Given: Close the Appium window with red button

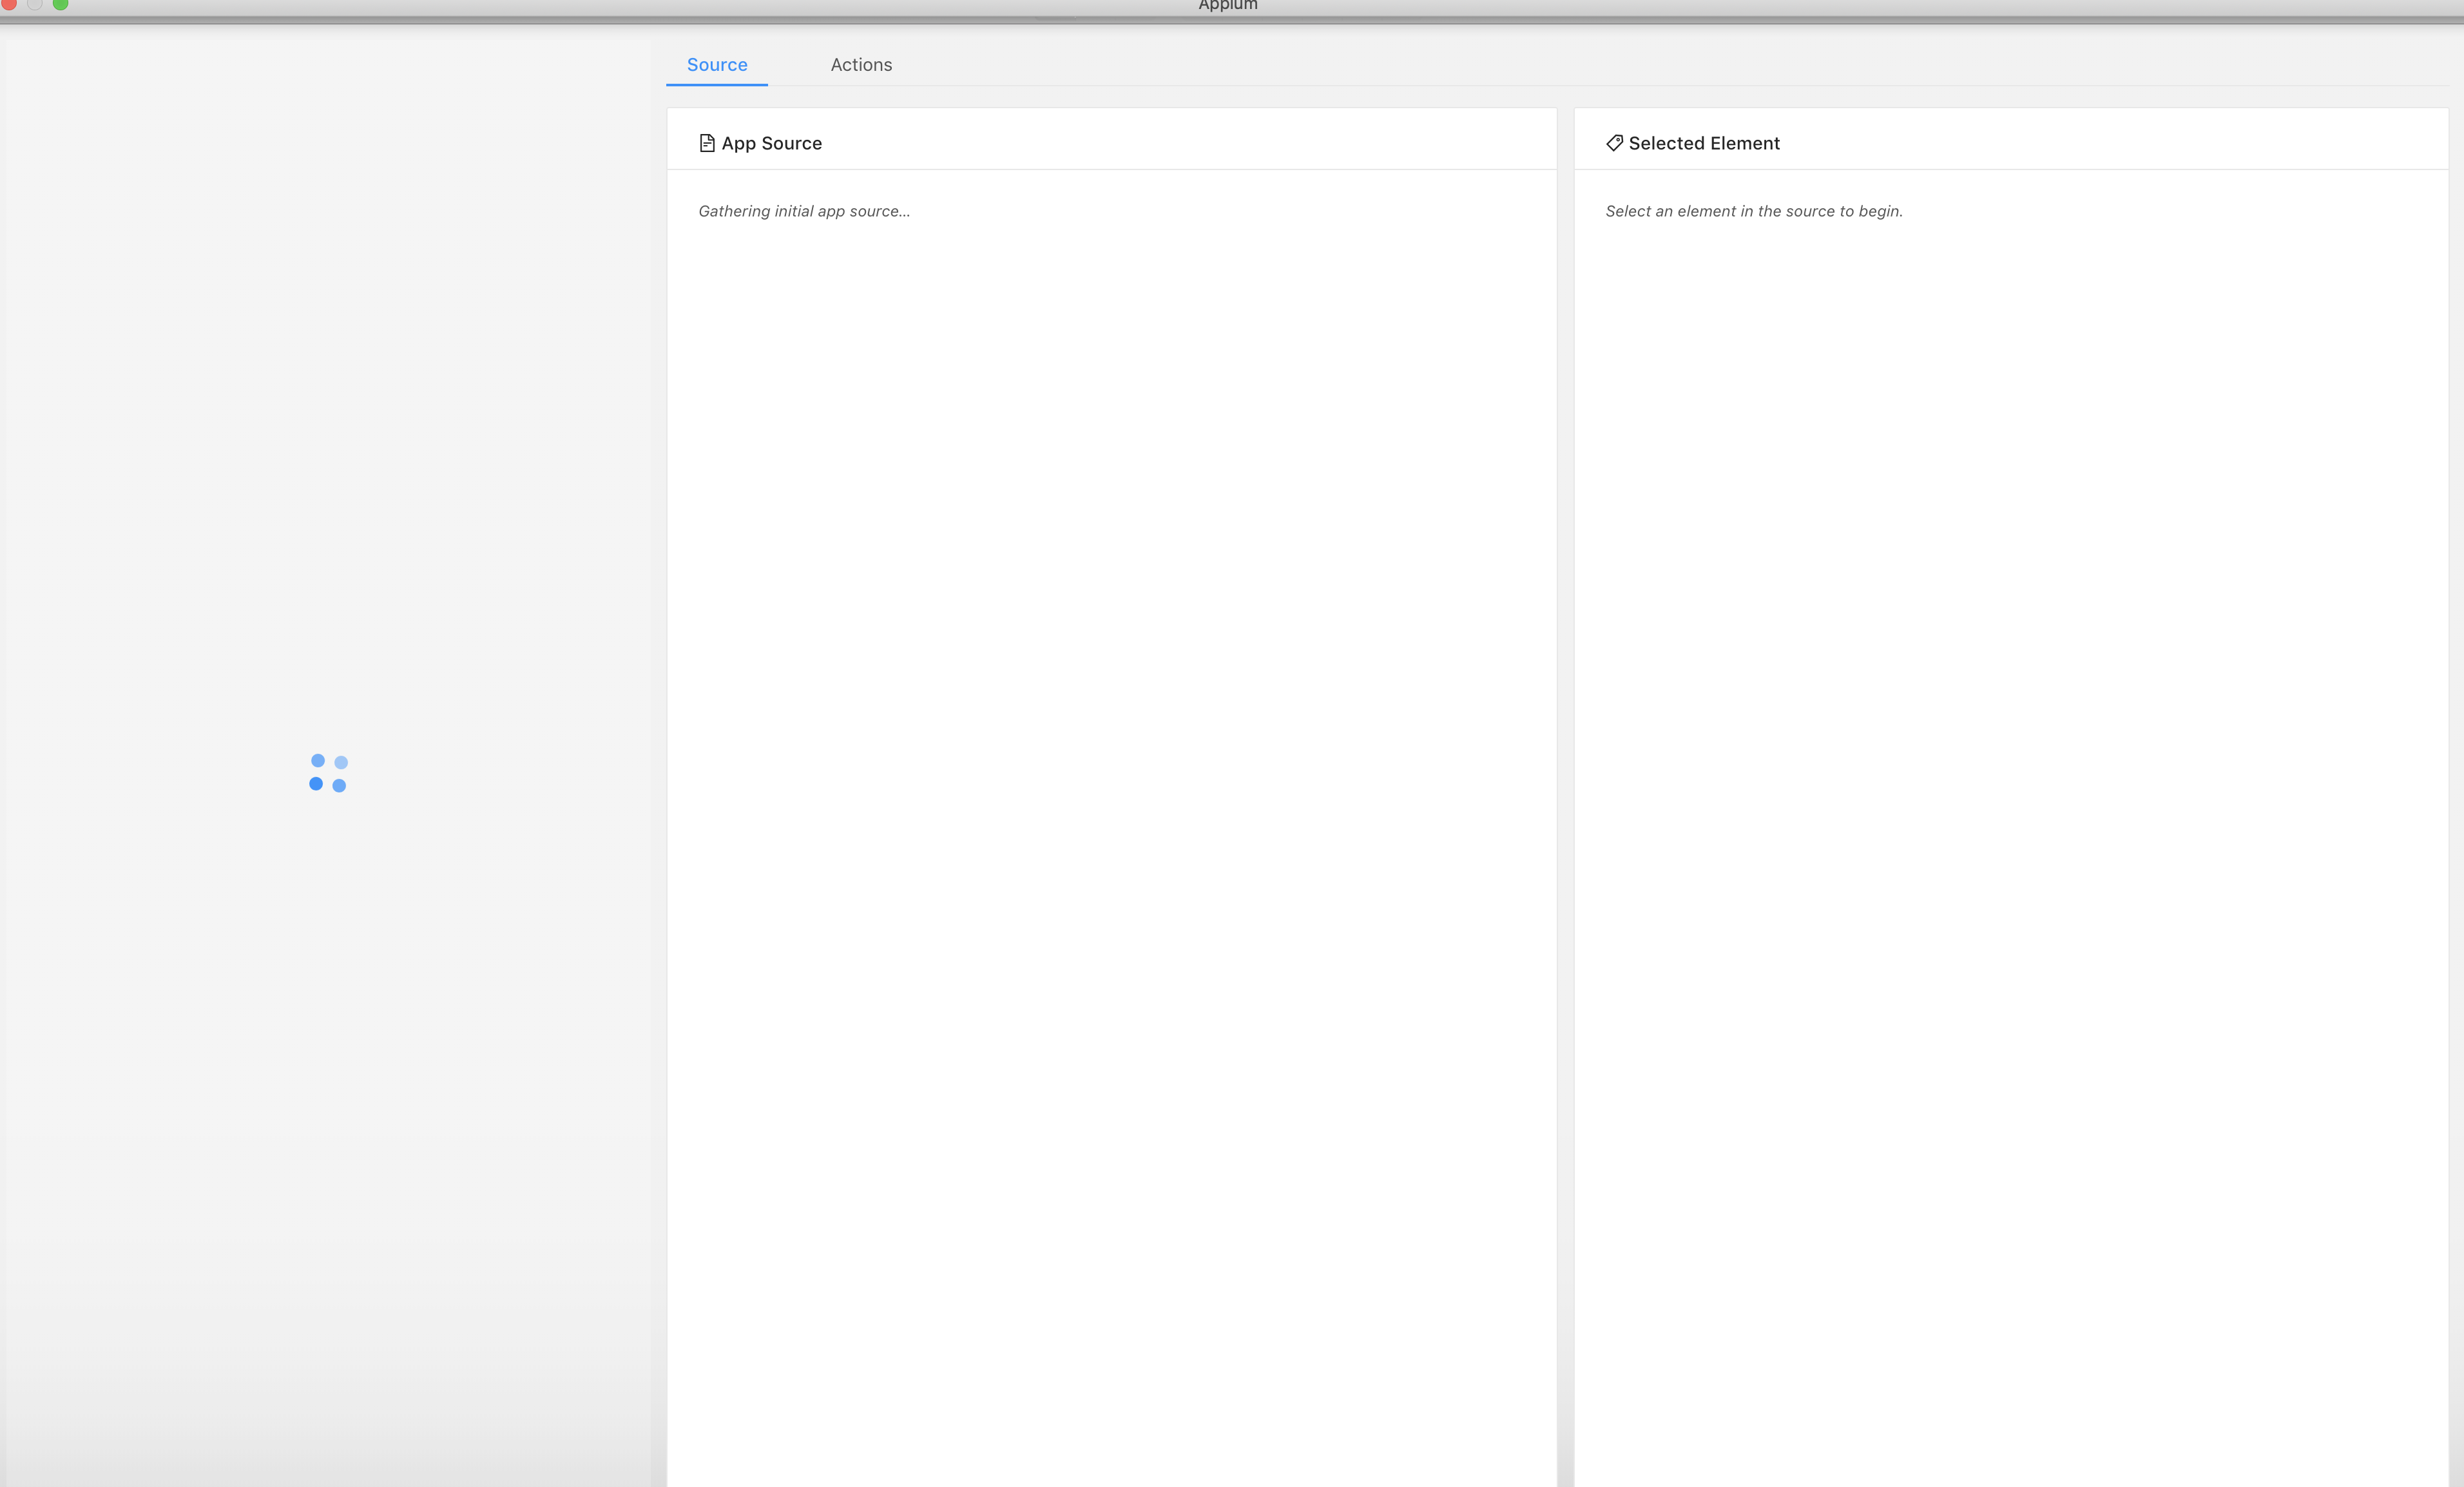Looking at the screenshot, I should [9, 4].
